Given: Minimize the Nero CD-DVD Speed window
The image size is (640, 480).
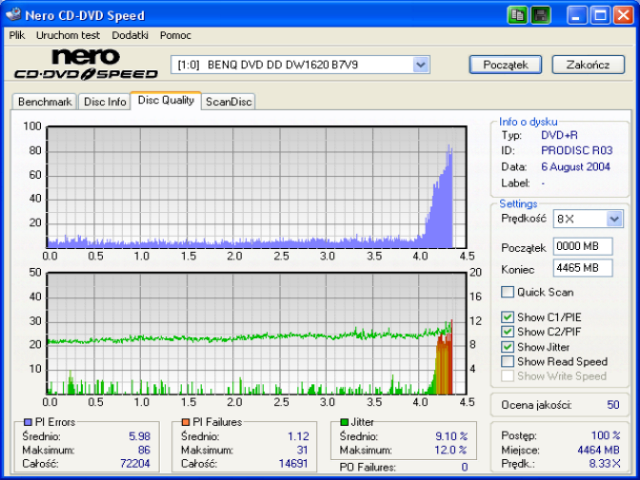Looking at the screenshot, I should [577, 16].
